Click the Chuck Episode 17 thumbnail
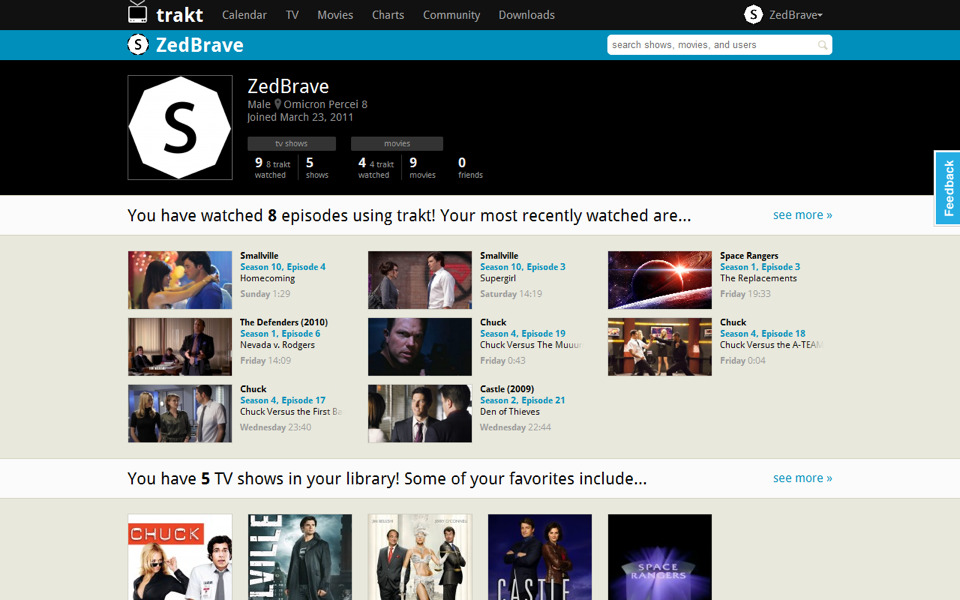This screenshot has height=600, width=960. click(180, 413)
